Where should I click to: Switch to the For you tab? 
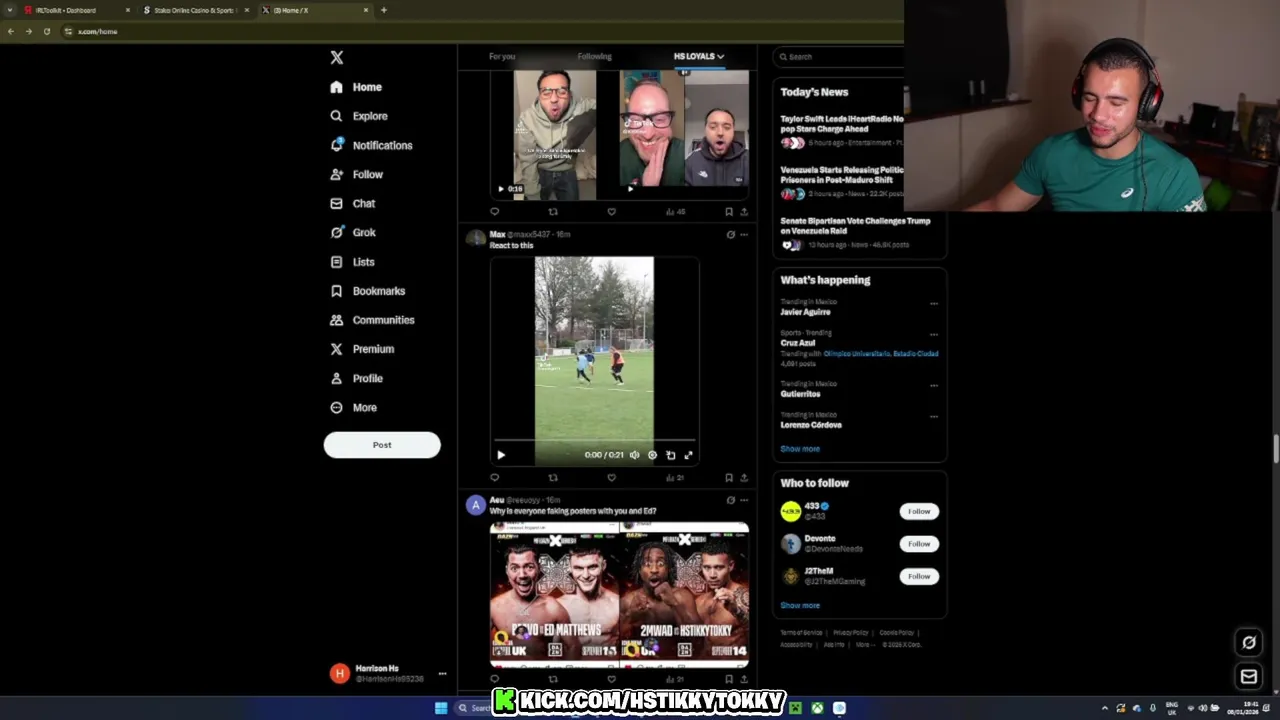[x=502, y=56]
